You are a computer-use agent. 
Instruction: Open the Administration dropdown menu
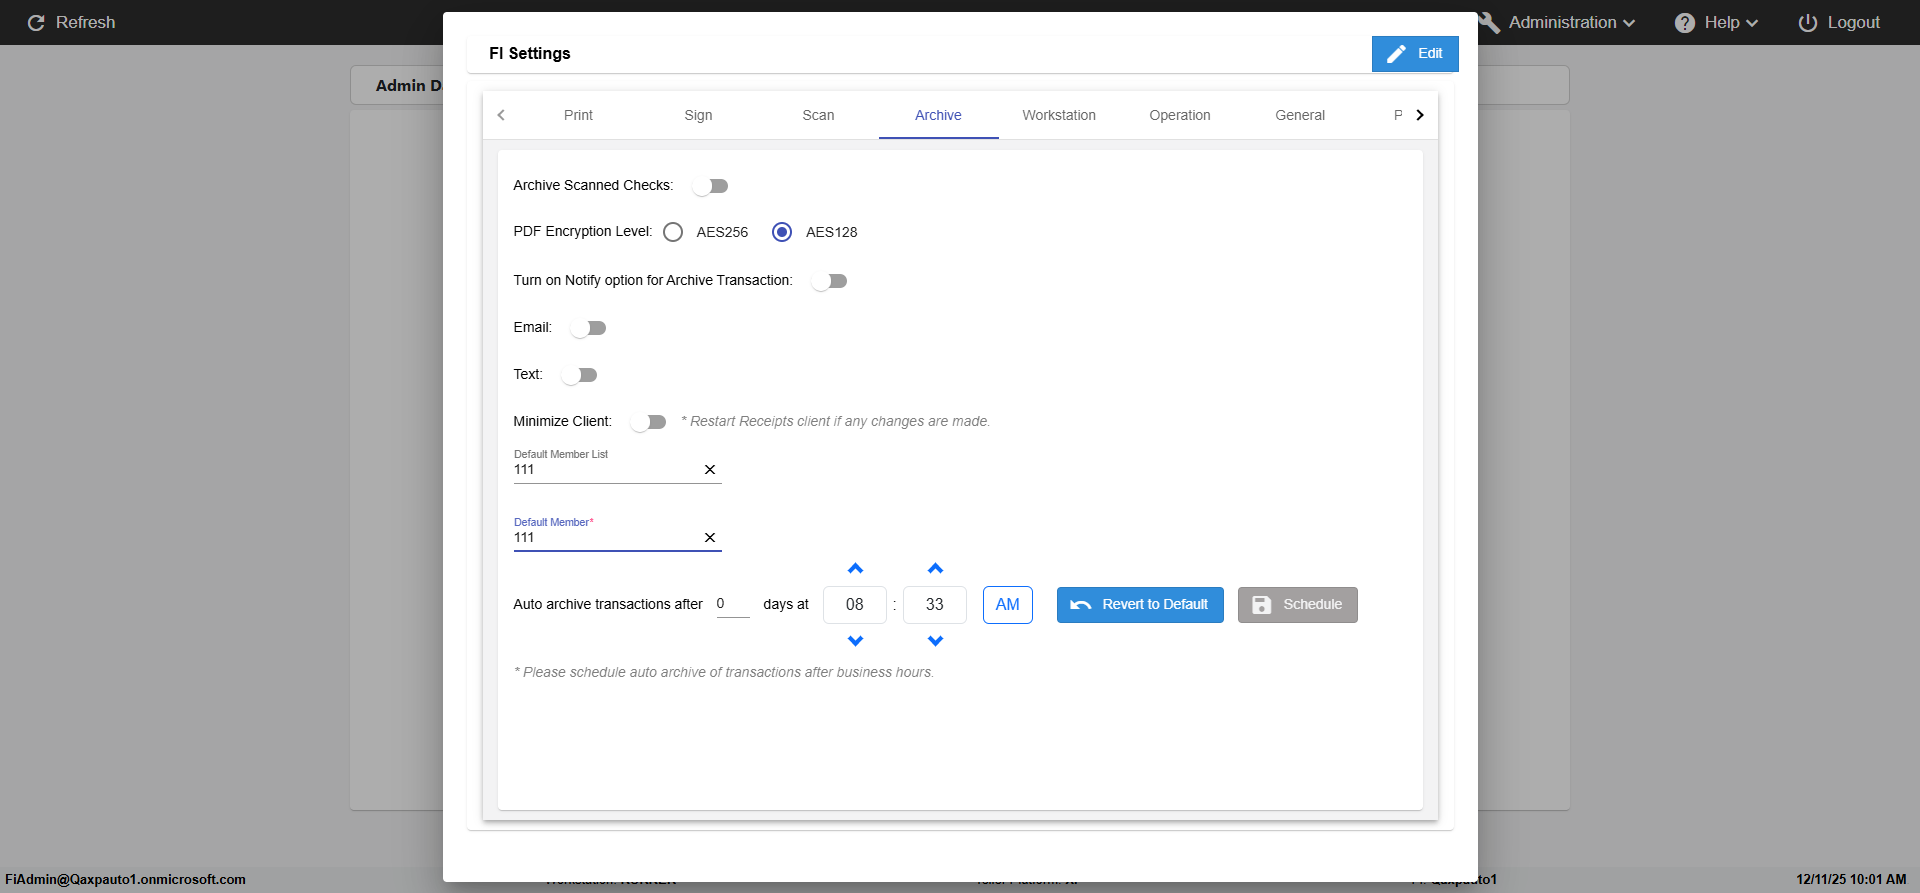point(1570,23)
